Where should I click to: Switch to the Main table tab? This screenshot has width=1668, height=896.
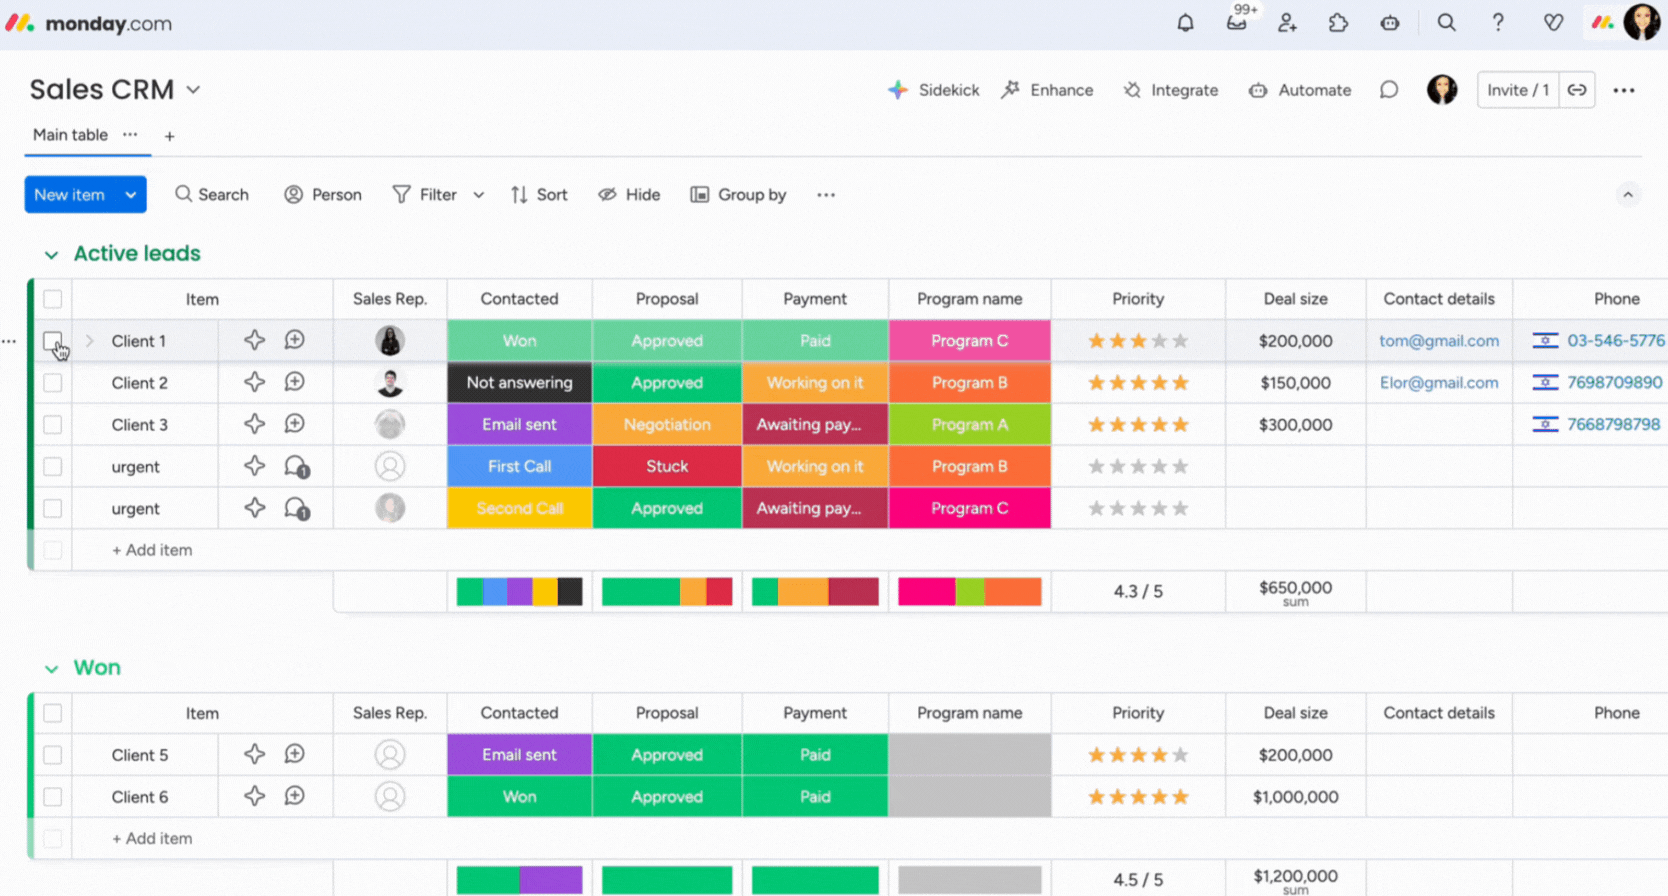[x=70, y=135]
